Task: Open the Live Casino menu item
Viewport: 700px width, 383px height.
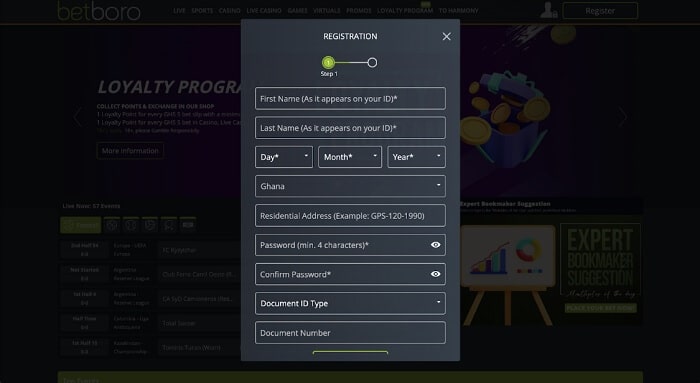Action: pyautogui.click(x=264, y=11)
